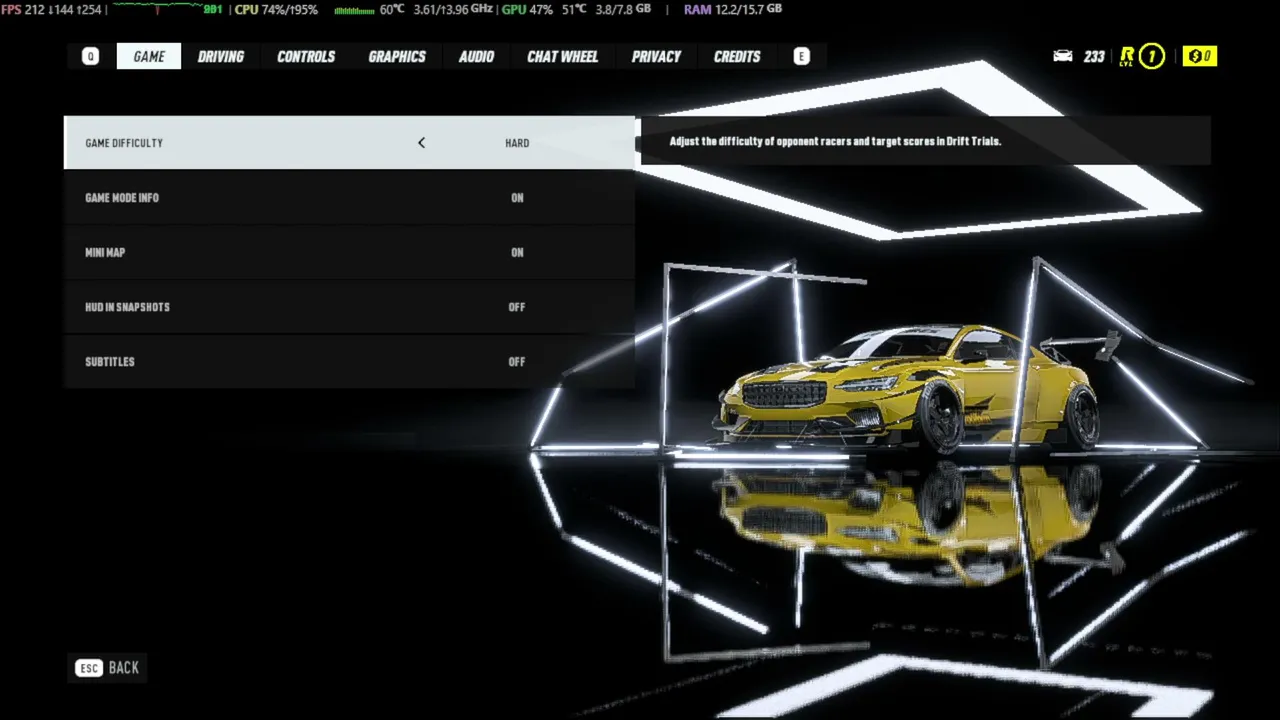Screen dimensions: 1280x720
Task: Decrease Game Difficulty with left arrow
Action: coord(421,143)
